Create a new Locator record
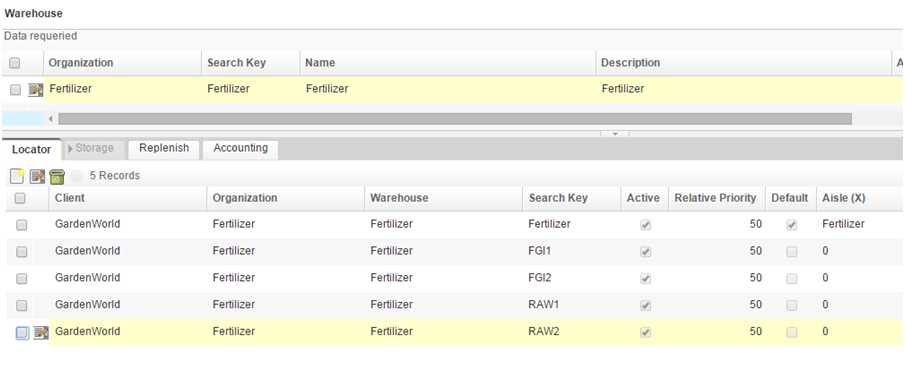This screenshot has height=372, width=905. click(x=18, y=176)
